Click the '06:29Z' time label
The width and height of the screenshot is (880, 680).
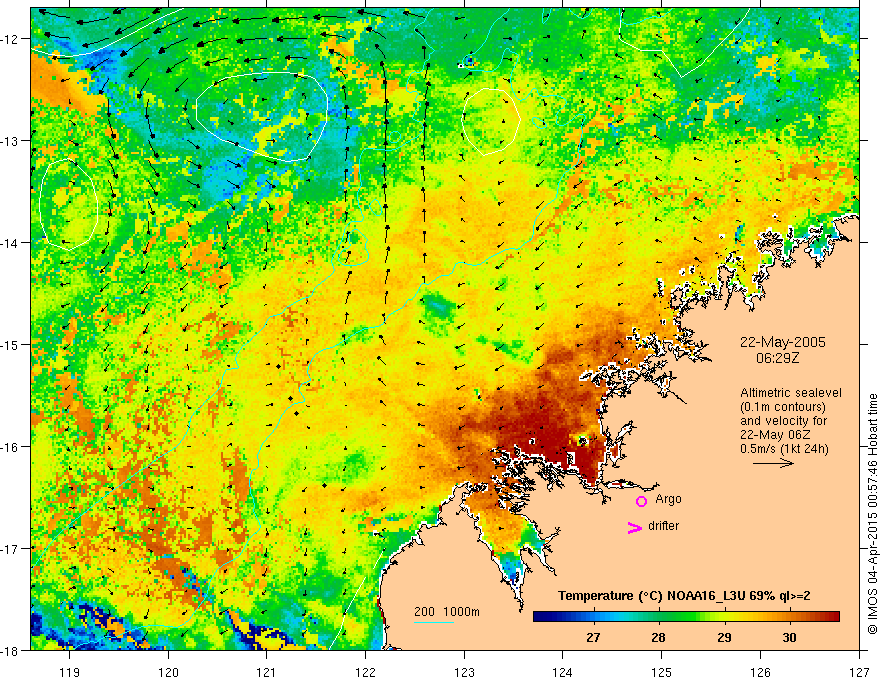[777, 358]
